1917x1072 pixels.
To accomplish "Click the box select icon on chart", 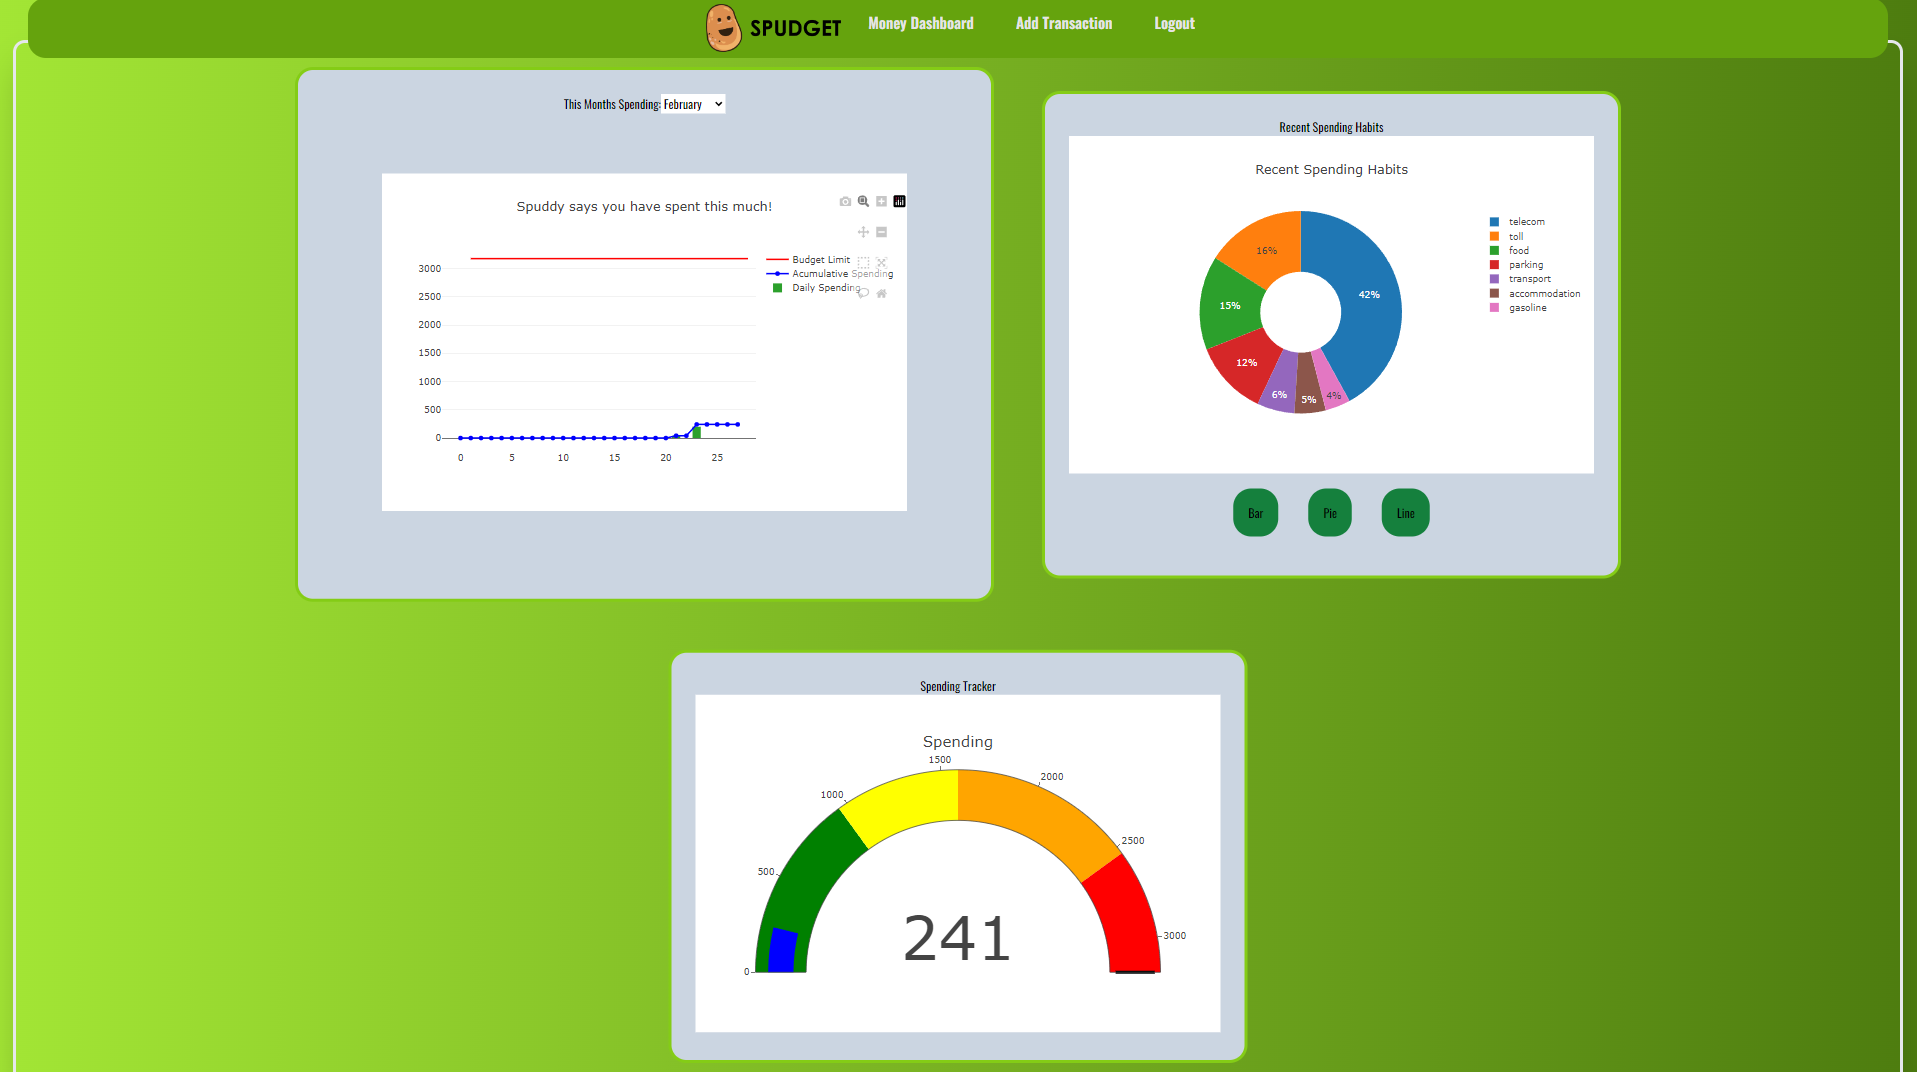I will tap(863, 262).
